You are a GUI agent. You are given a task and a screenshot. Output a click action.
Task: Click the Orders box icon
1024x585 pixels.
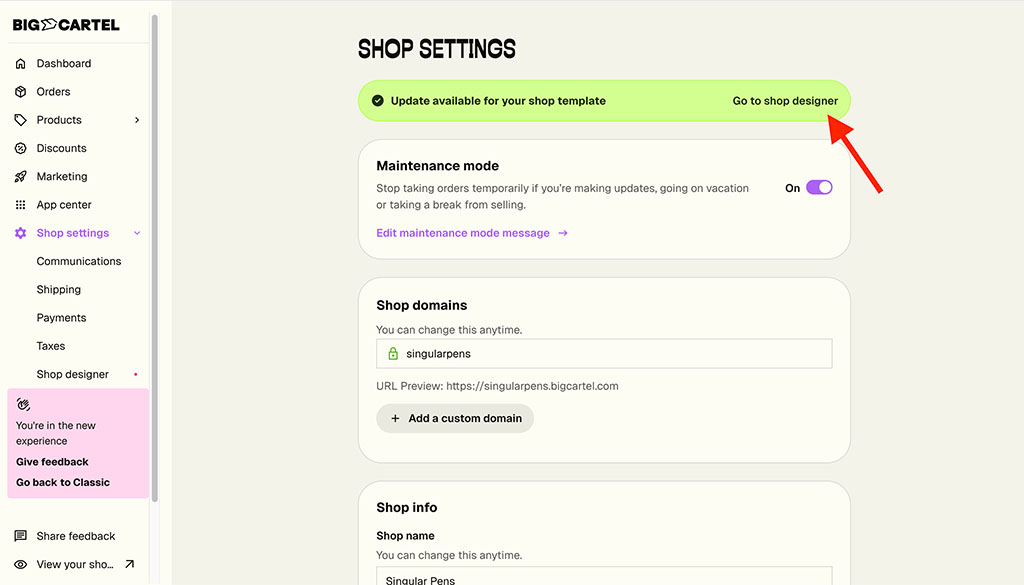(21, 91)
